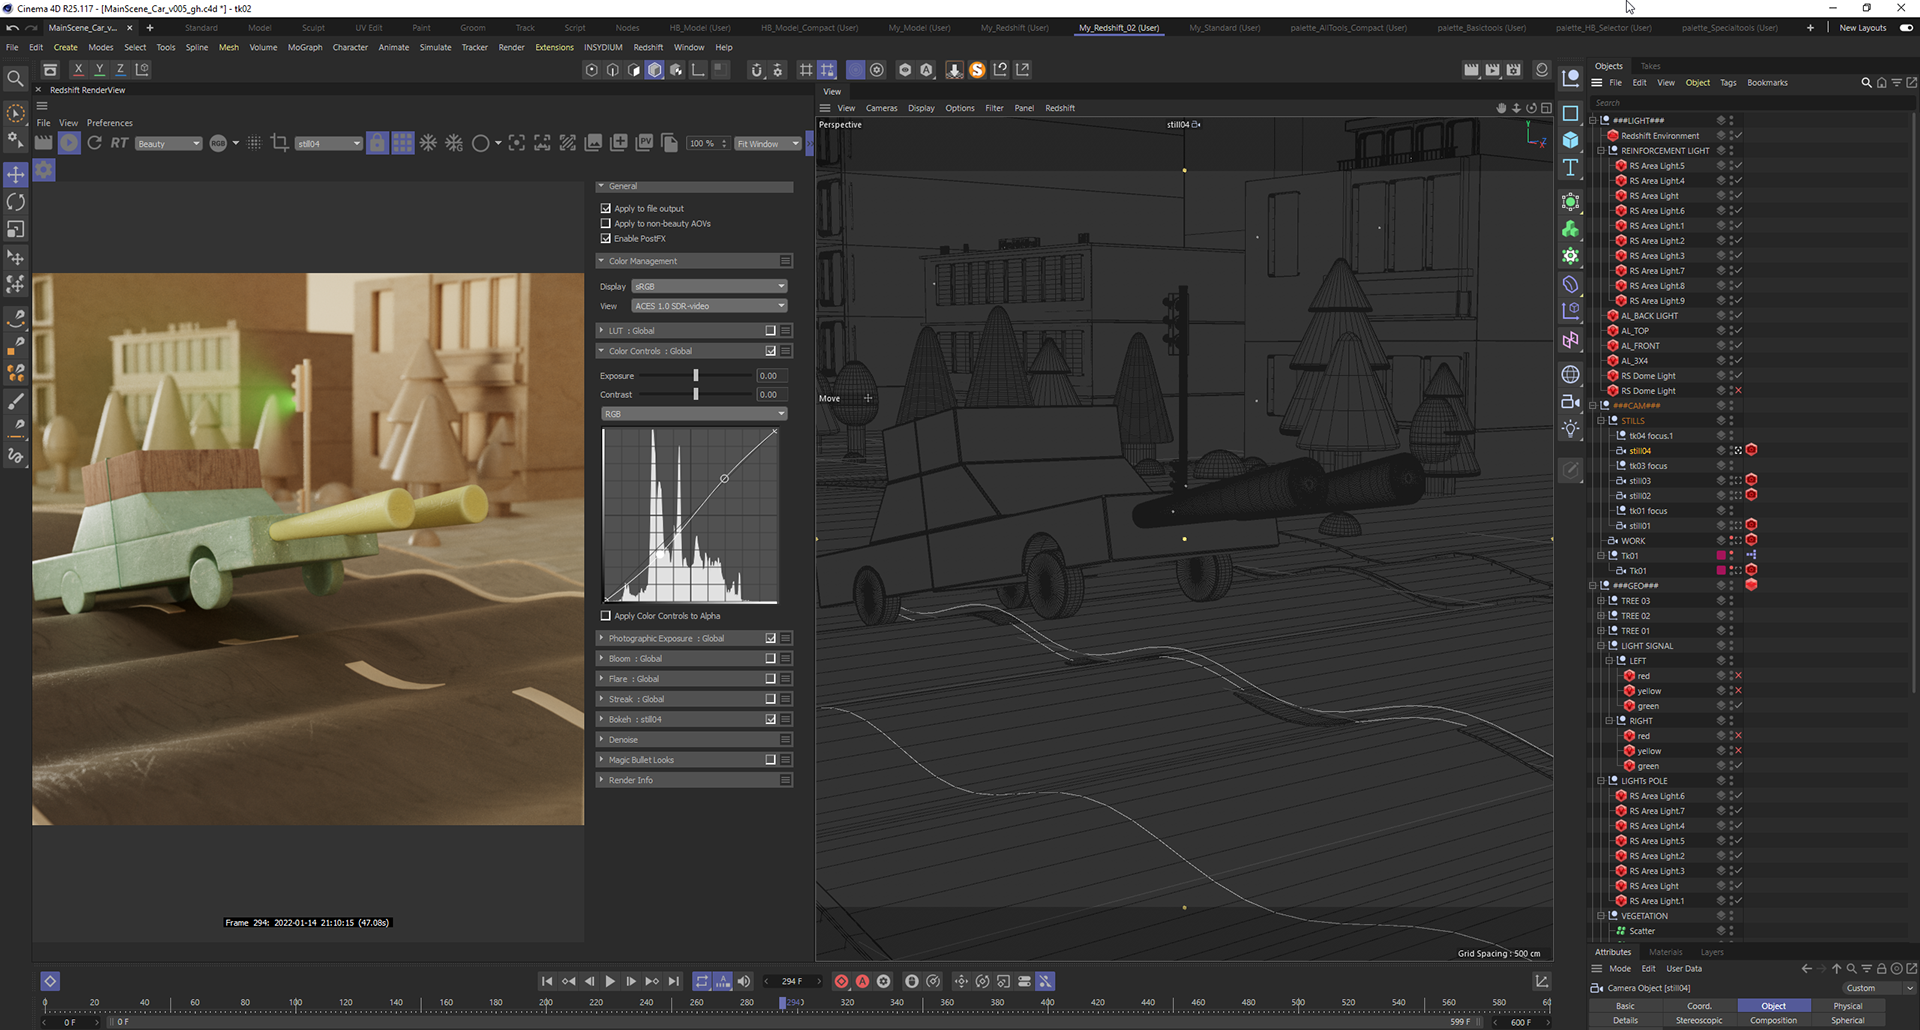Open the View ACES 1.0 SDR-video dropdown
Viewport: 1920px width, 1030px height.
pyautogui.click(x=709, y=306)
